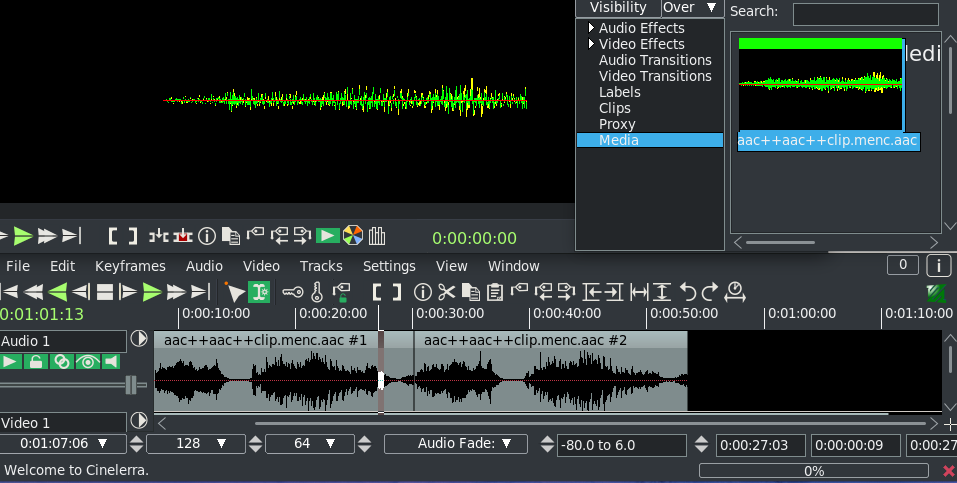Open the Settings menu

[388, 266]
